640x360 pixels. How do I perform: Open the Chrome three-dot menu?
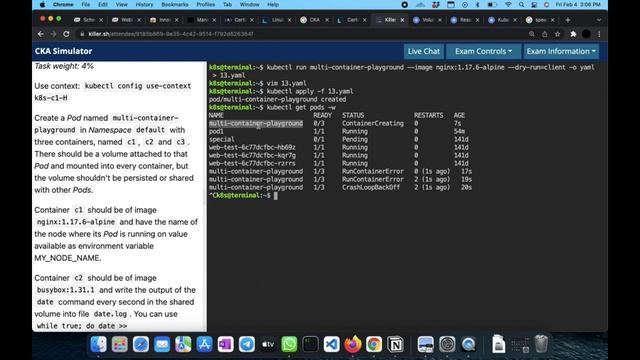tap(599, 34)
